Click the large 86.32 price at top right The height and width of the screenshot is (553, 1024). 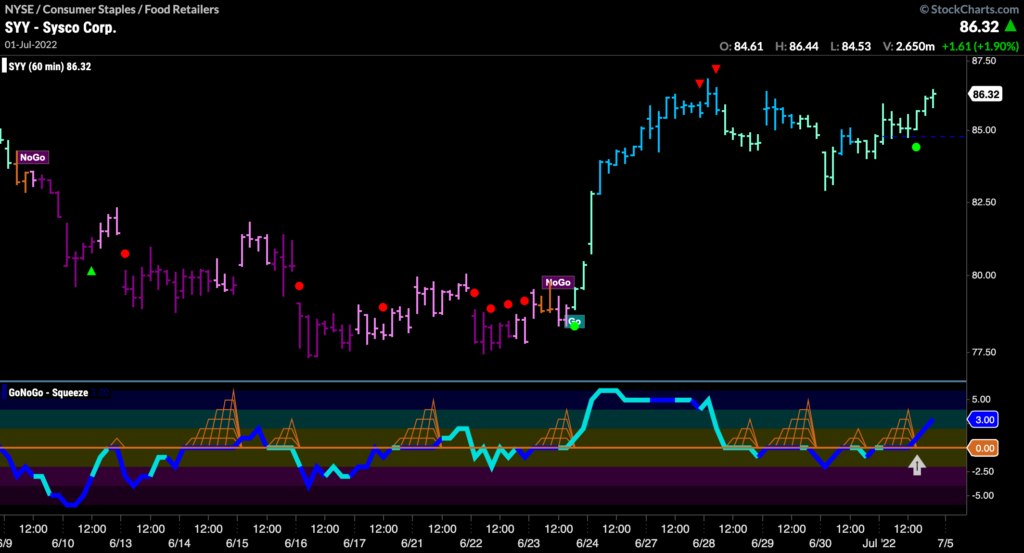click(x=979, y=27)
